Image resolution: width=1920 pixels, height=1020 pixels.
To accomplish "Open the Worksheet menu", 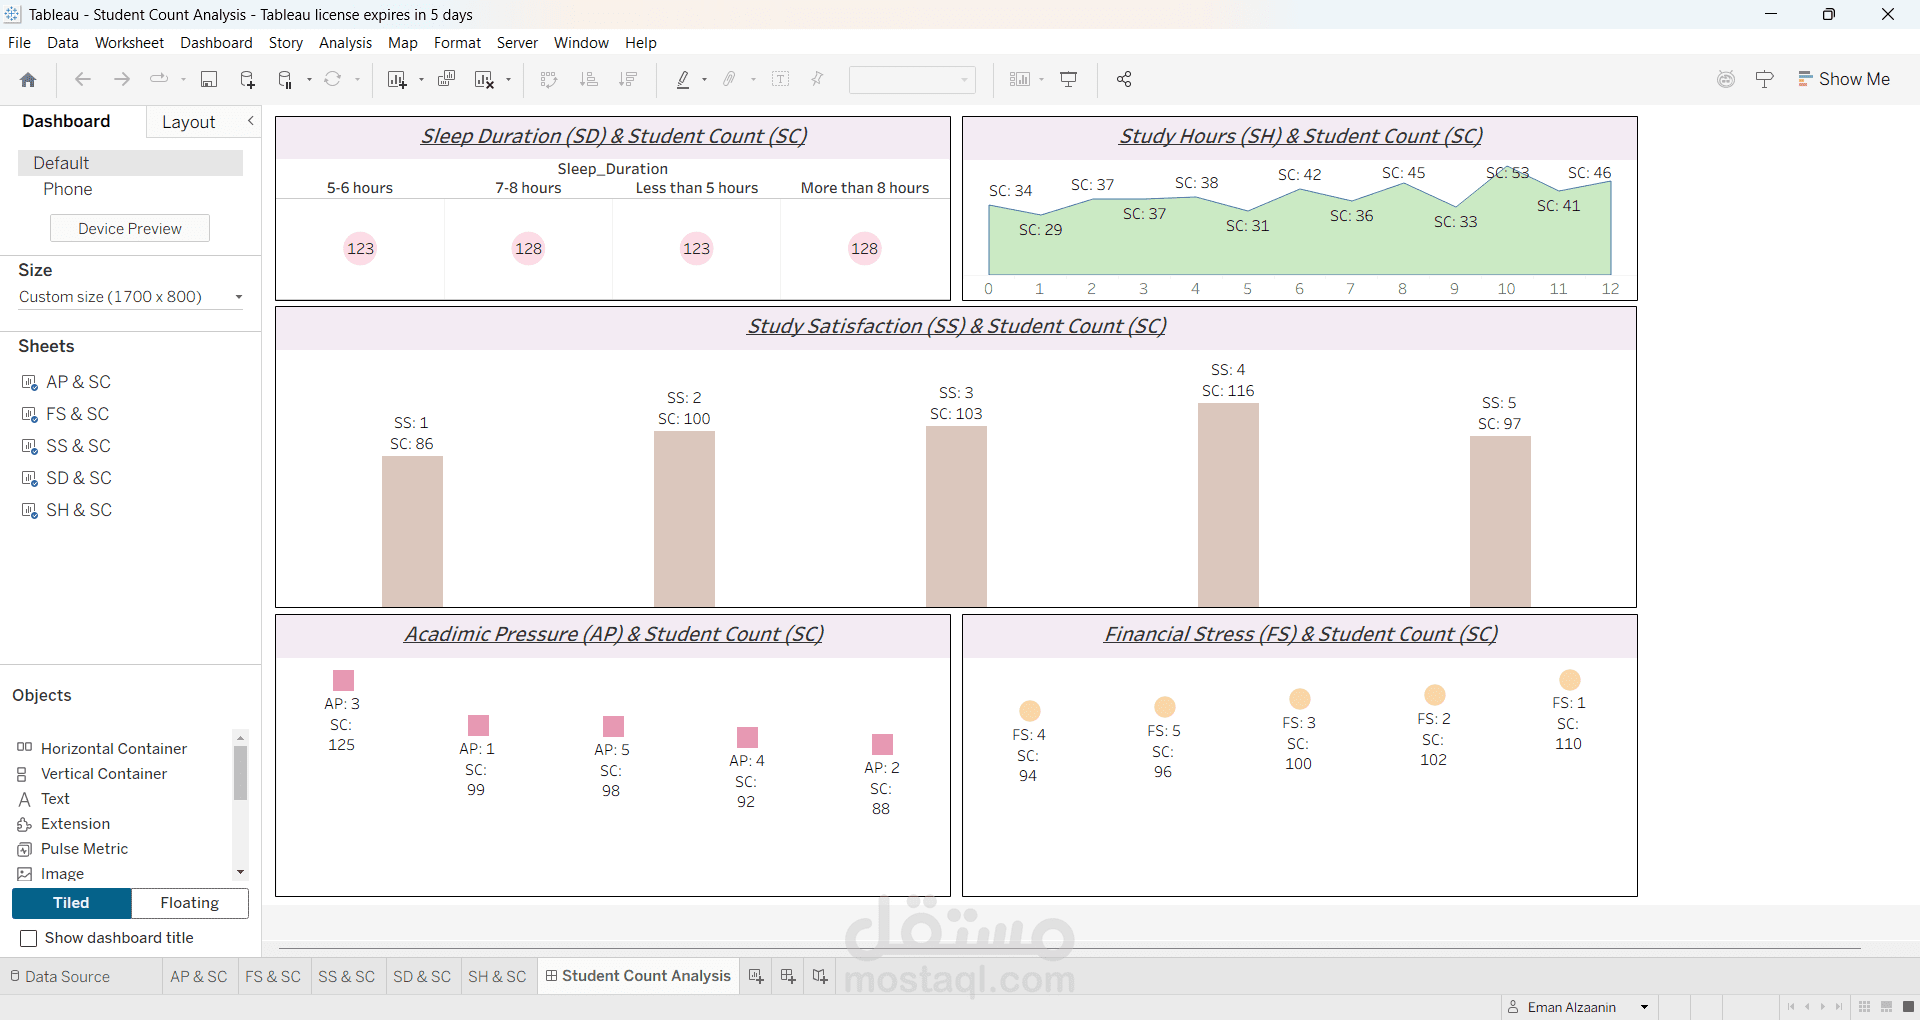I will (x=129, y=43).
